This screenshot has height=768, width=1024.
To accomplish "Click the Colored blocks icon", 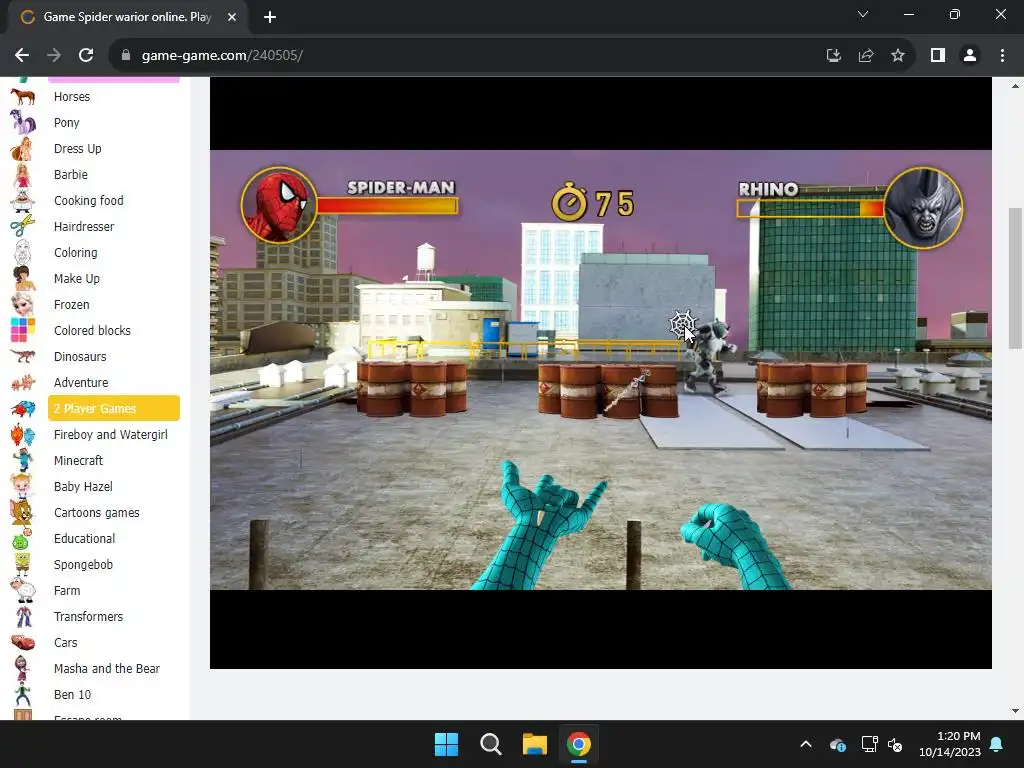I will [x=22, y=330].
